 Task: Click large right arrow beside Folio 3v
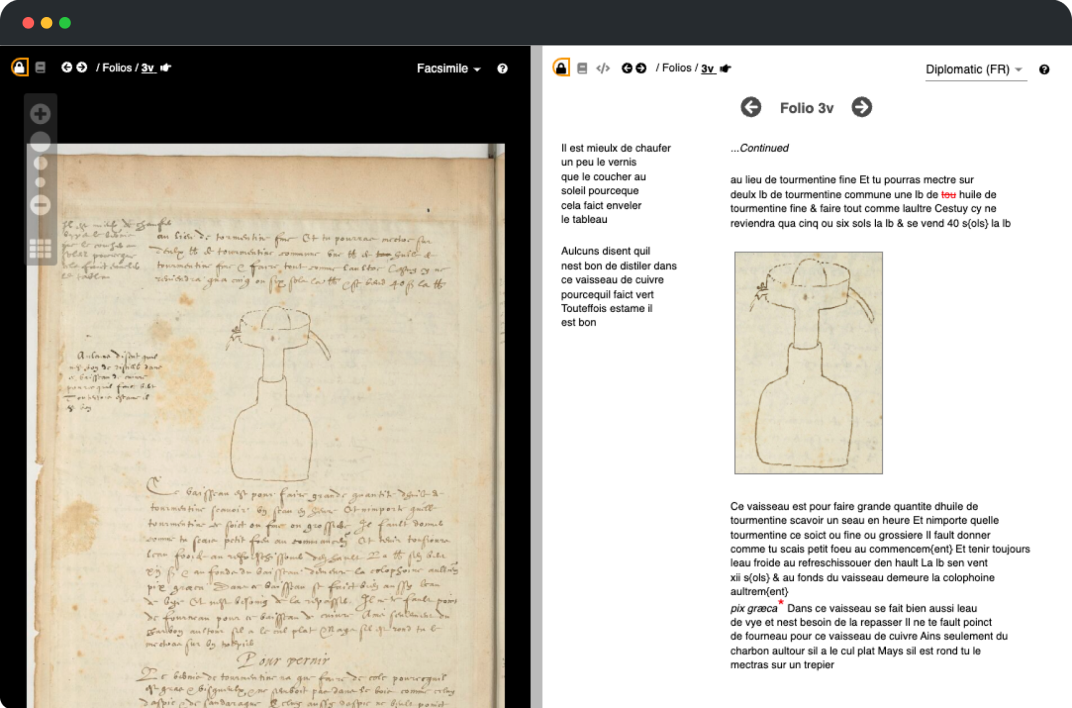(x=862, y=107)
